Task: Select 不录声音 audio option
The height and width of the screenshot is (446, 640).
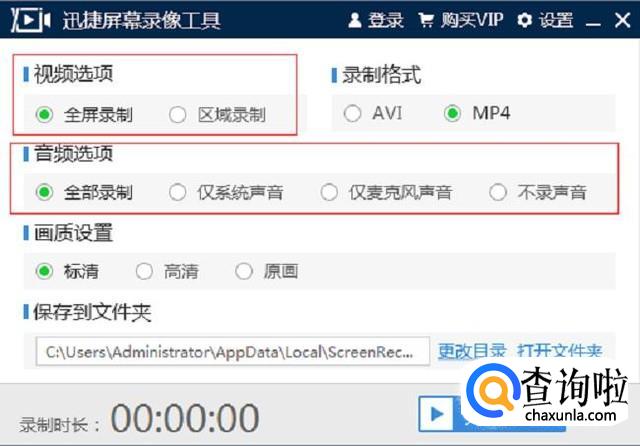Action: [498, 192]
